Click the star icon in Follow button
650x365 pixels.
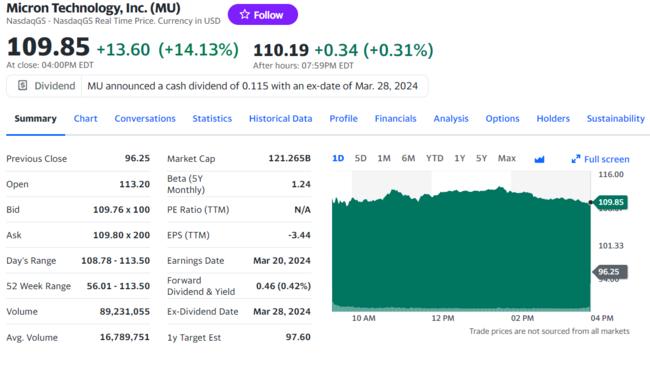(245, 15)
